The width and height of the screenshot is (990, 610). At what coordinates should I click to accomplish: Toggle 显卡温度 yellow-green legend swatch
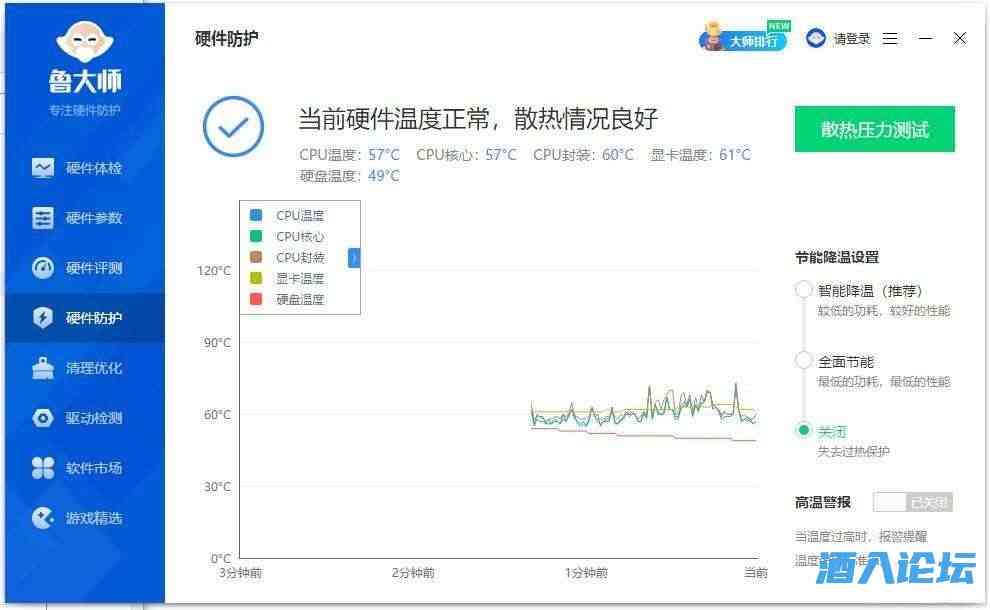click(x=256, y=278)
